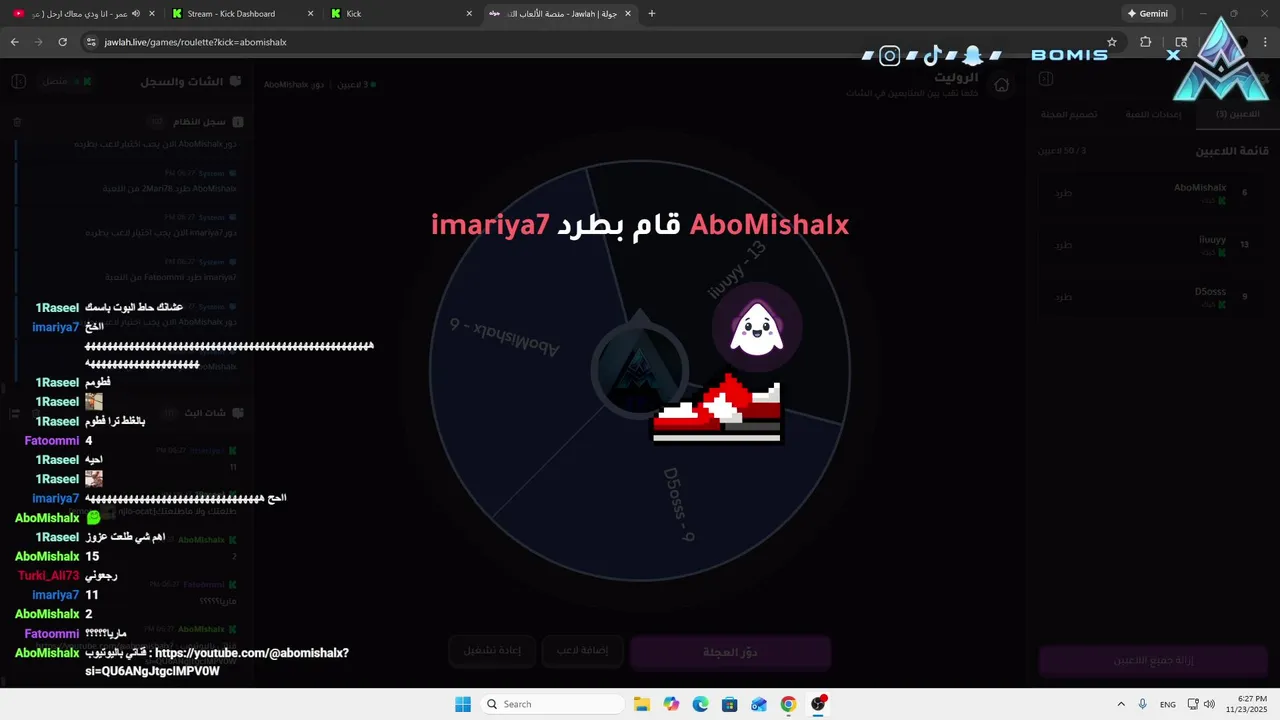Click AboMishalx - 6 wheel segment label
The image size is (1280, 720).
tap(503, 339)
